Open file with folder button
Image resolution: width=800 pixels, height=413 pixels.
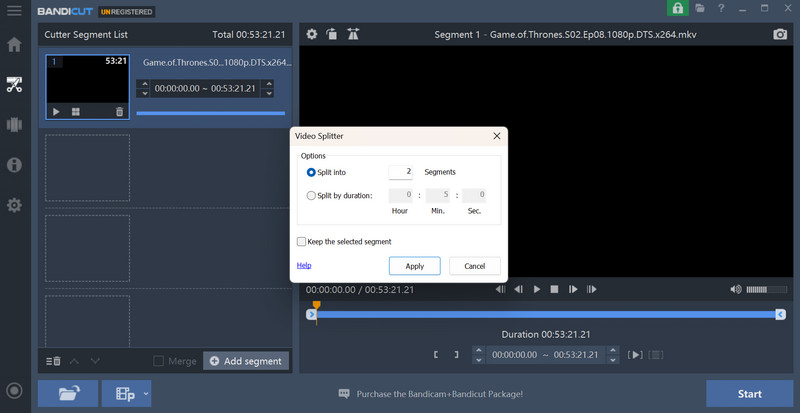click(68, 394)
